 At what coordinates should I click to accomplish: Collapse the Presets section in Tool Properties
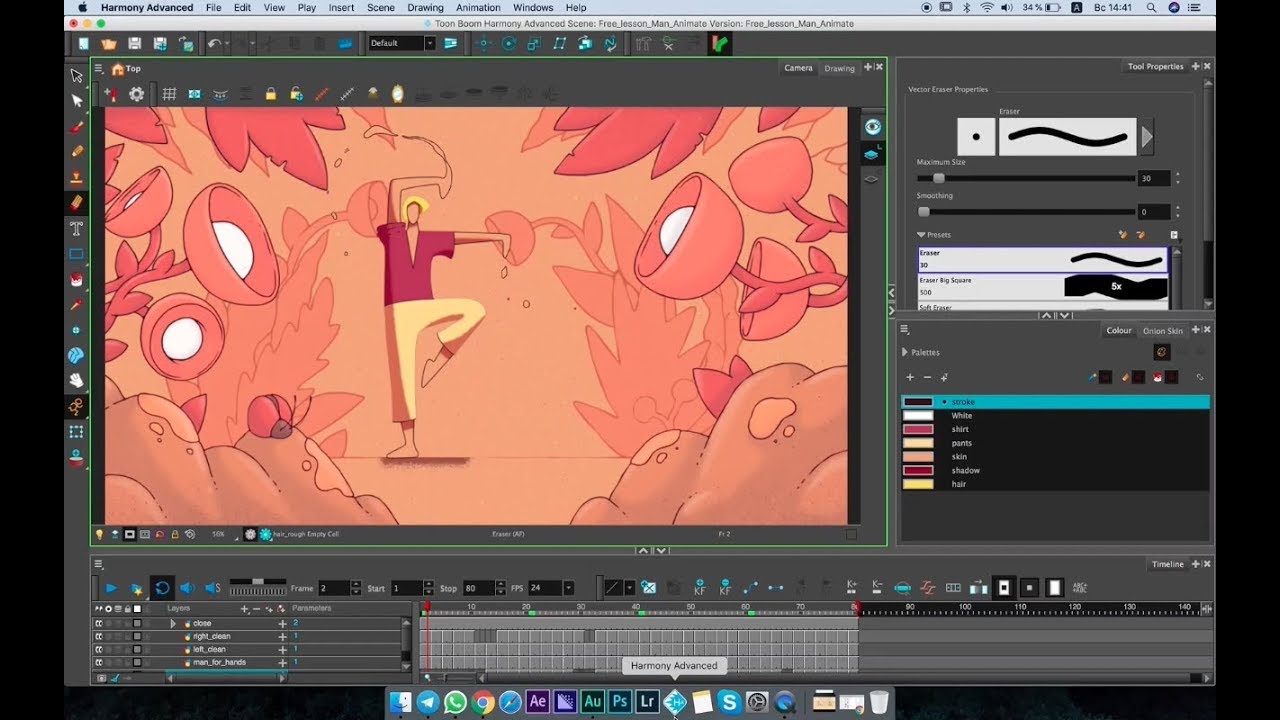point(921,235)
